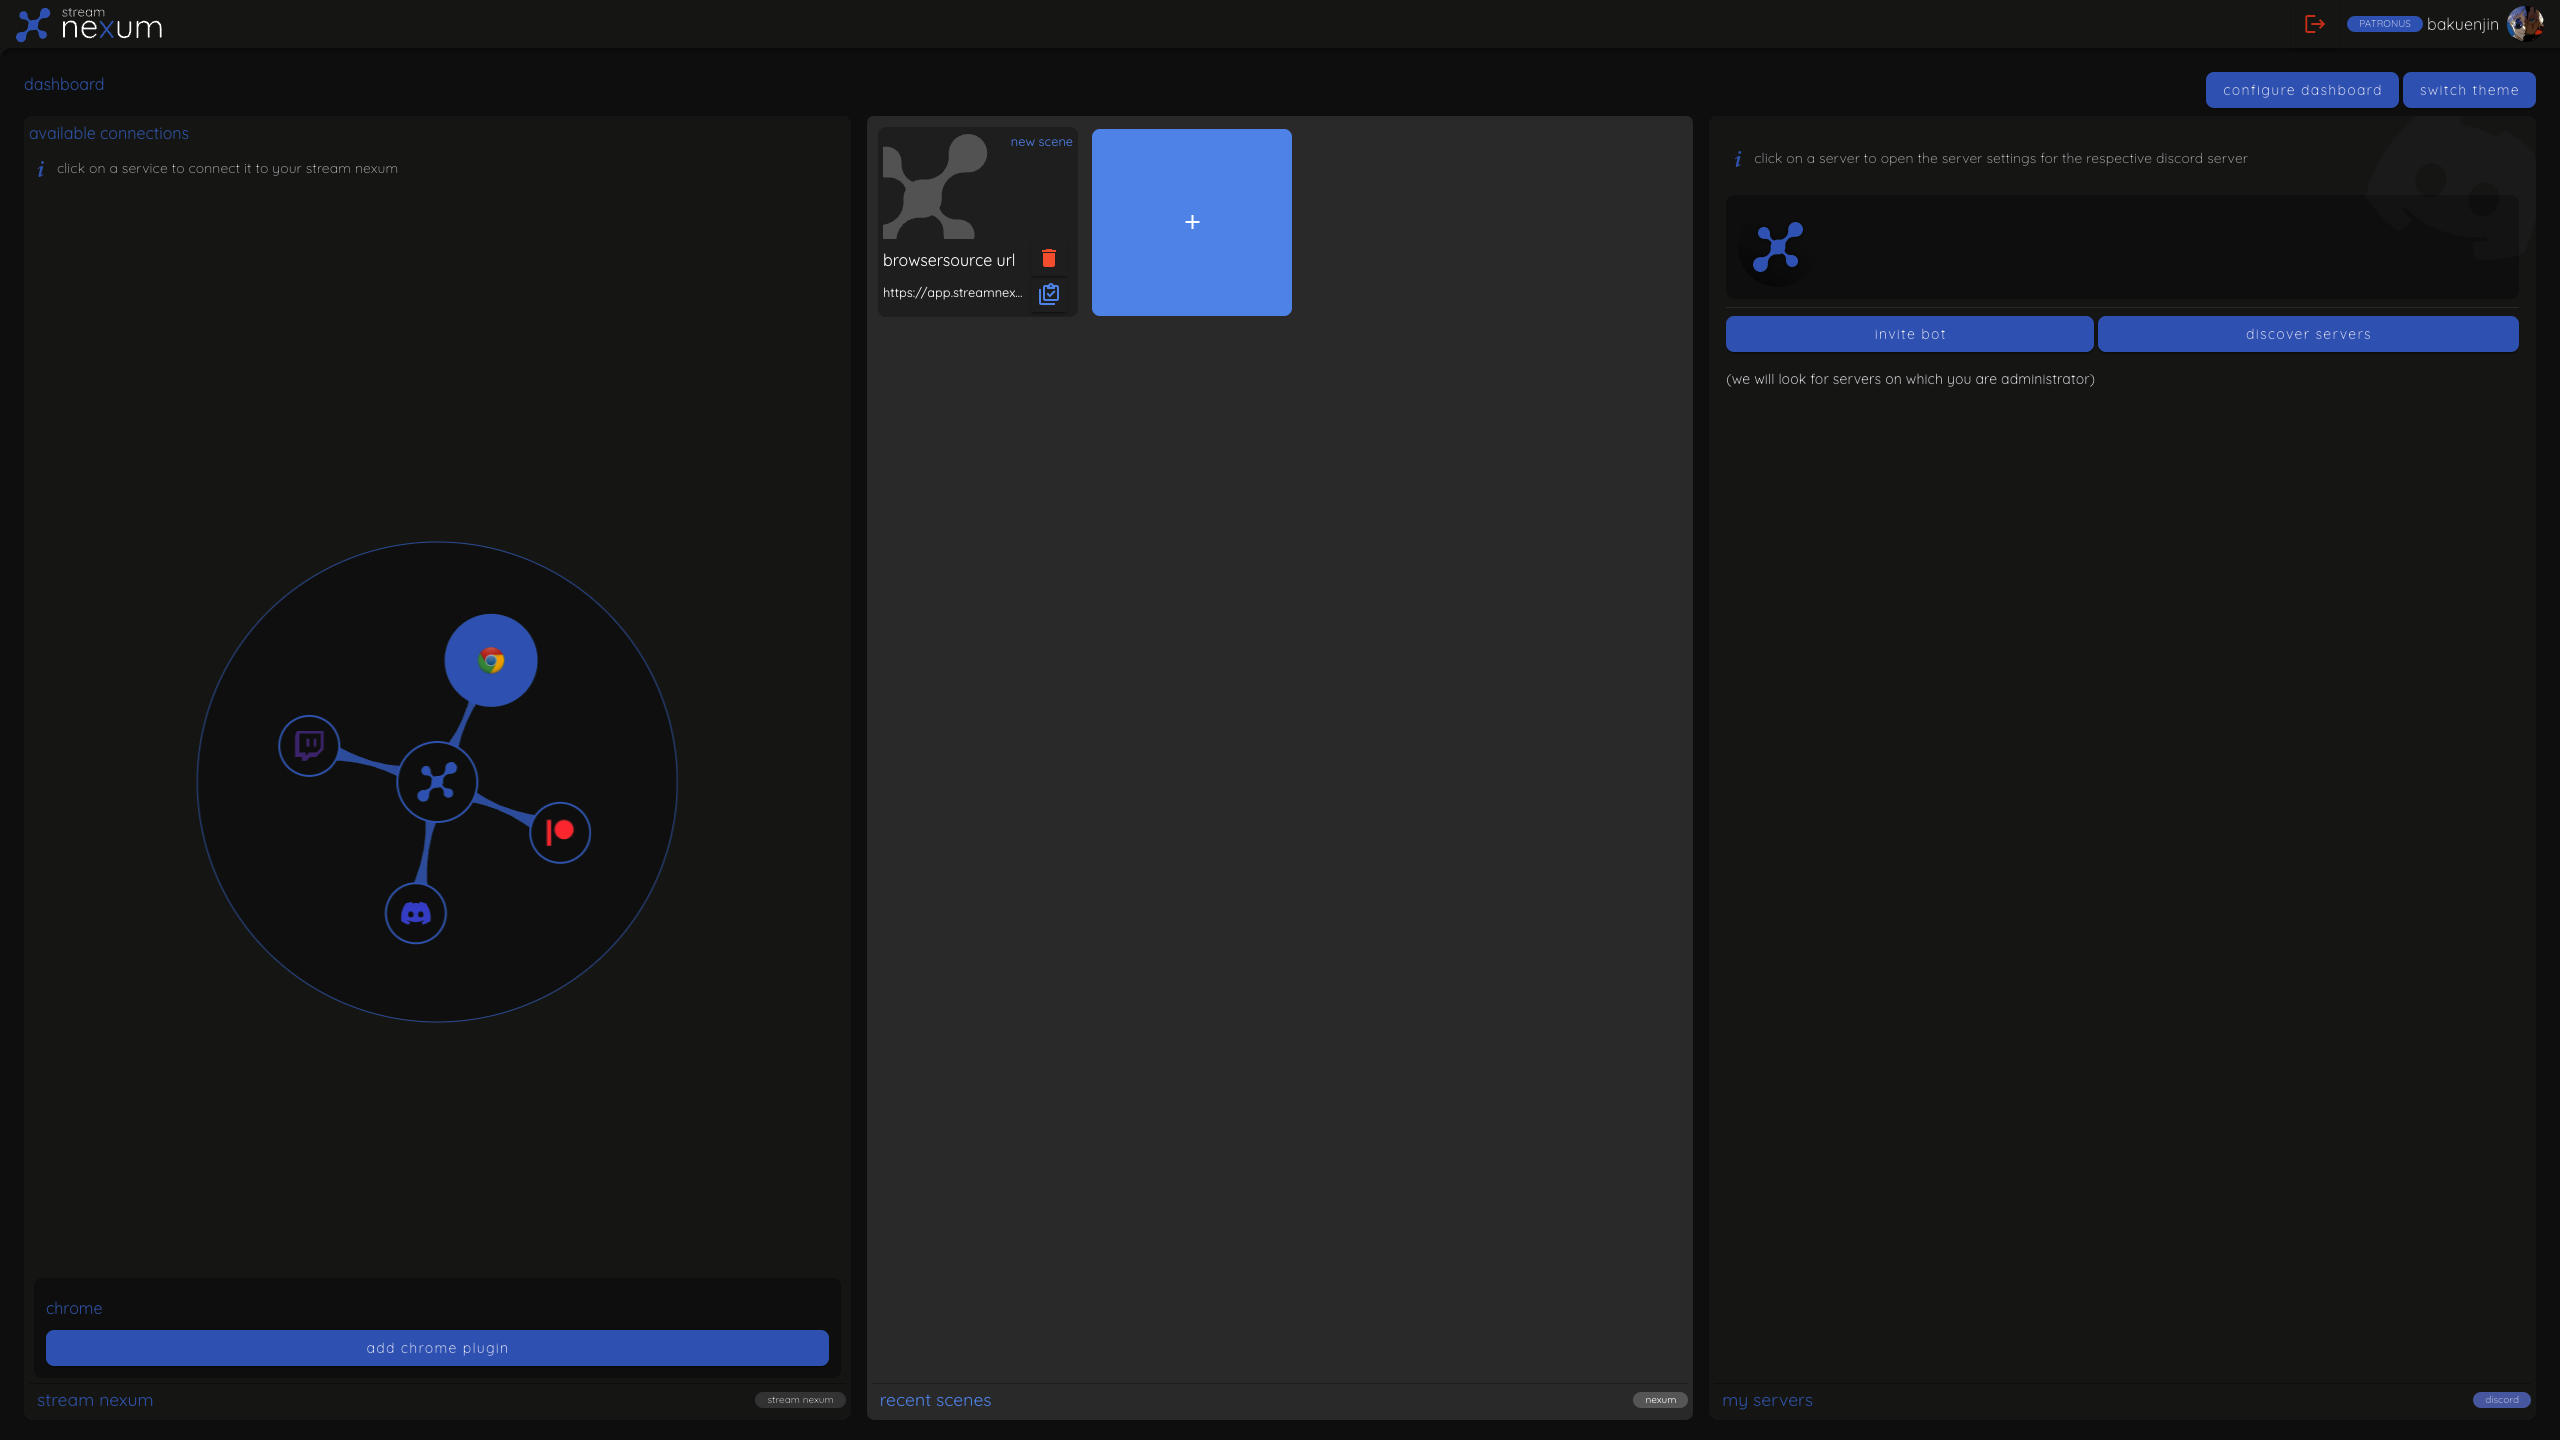Click the browsersource URL text field
Image resolution: width=2560 pixels, height=1440 pixels.
tap(952, 293)
